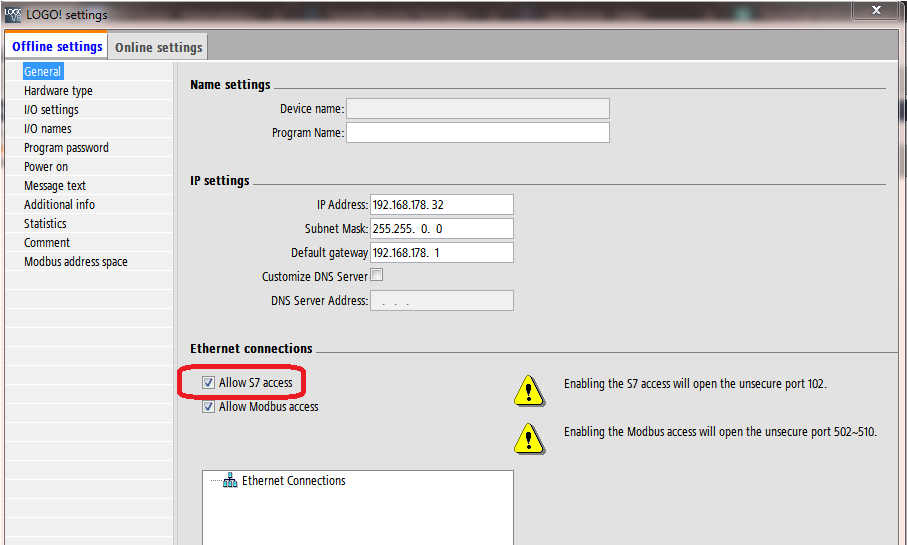Select I/O settings in the sidebar
The width and height of the screenshot is (907, 545).
51,110
